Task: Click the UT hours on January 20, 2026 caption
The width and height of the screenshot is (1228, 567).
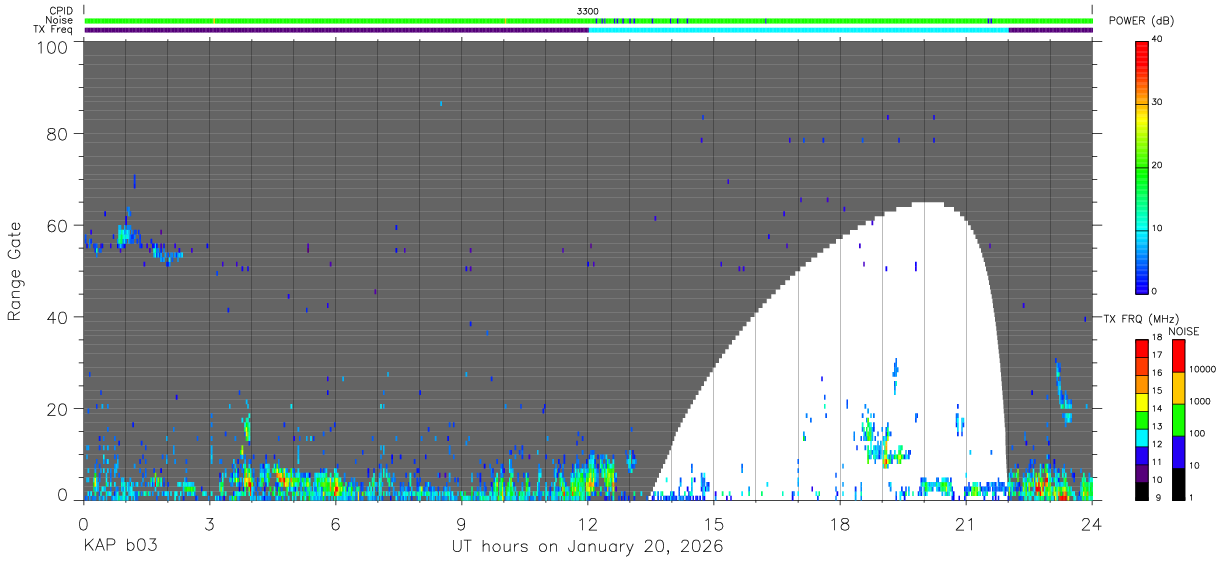Action: click(x=587, y=547)
